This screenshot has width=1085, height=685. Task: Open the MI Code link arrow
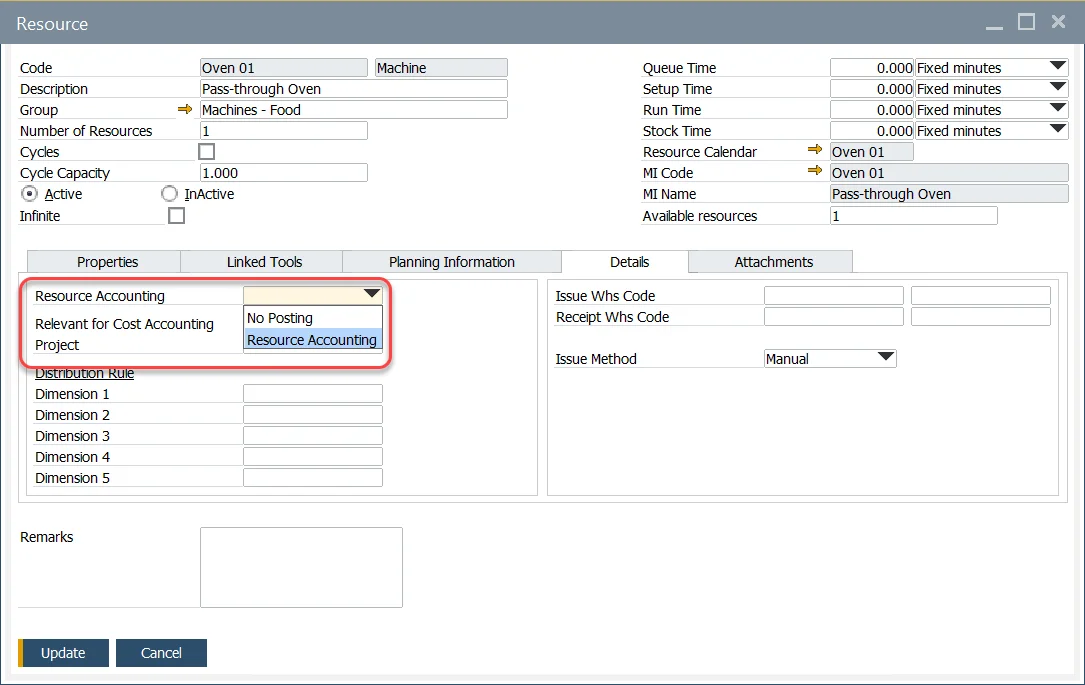tap(815, 172)
